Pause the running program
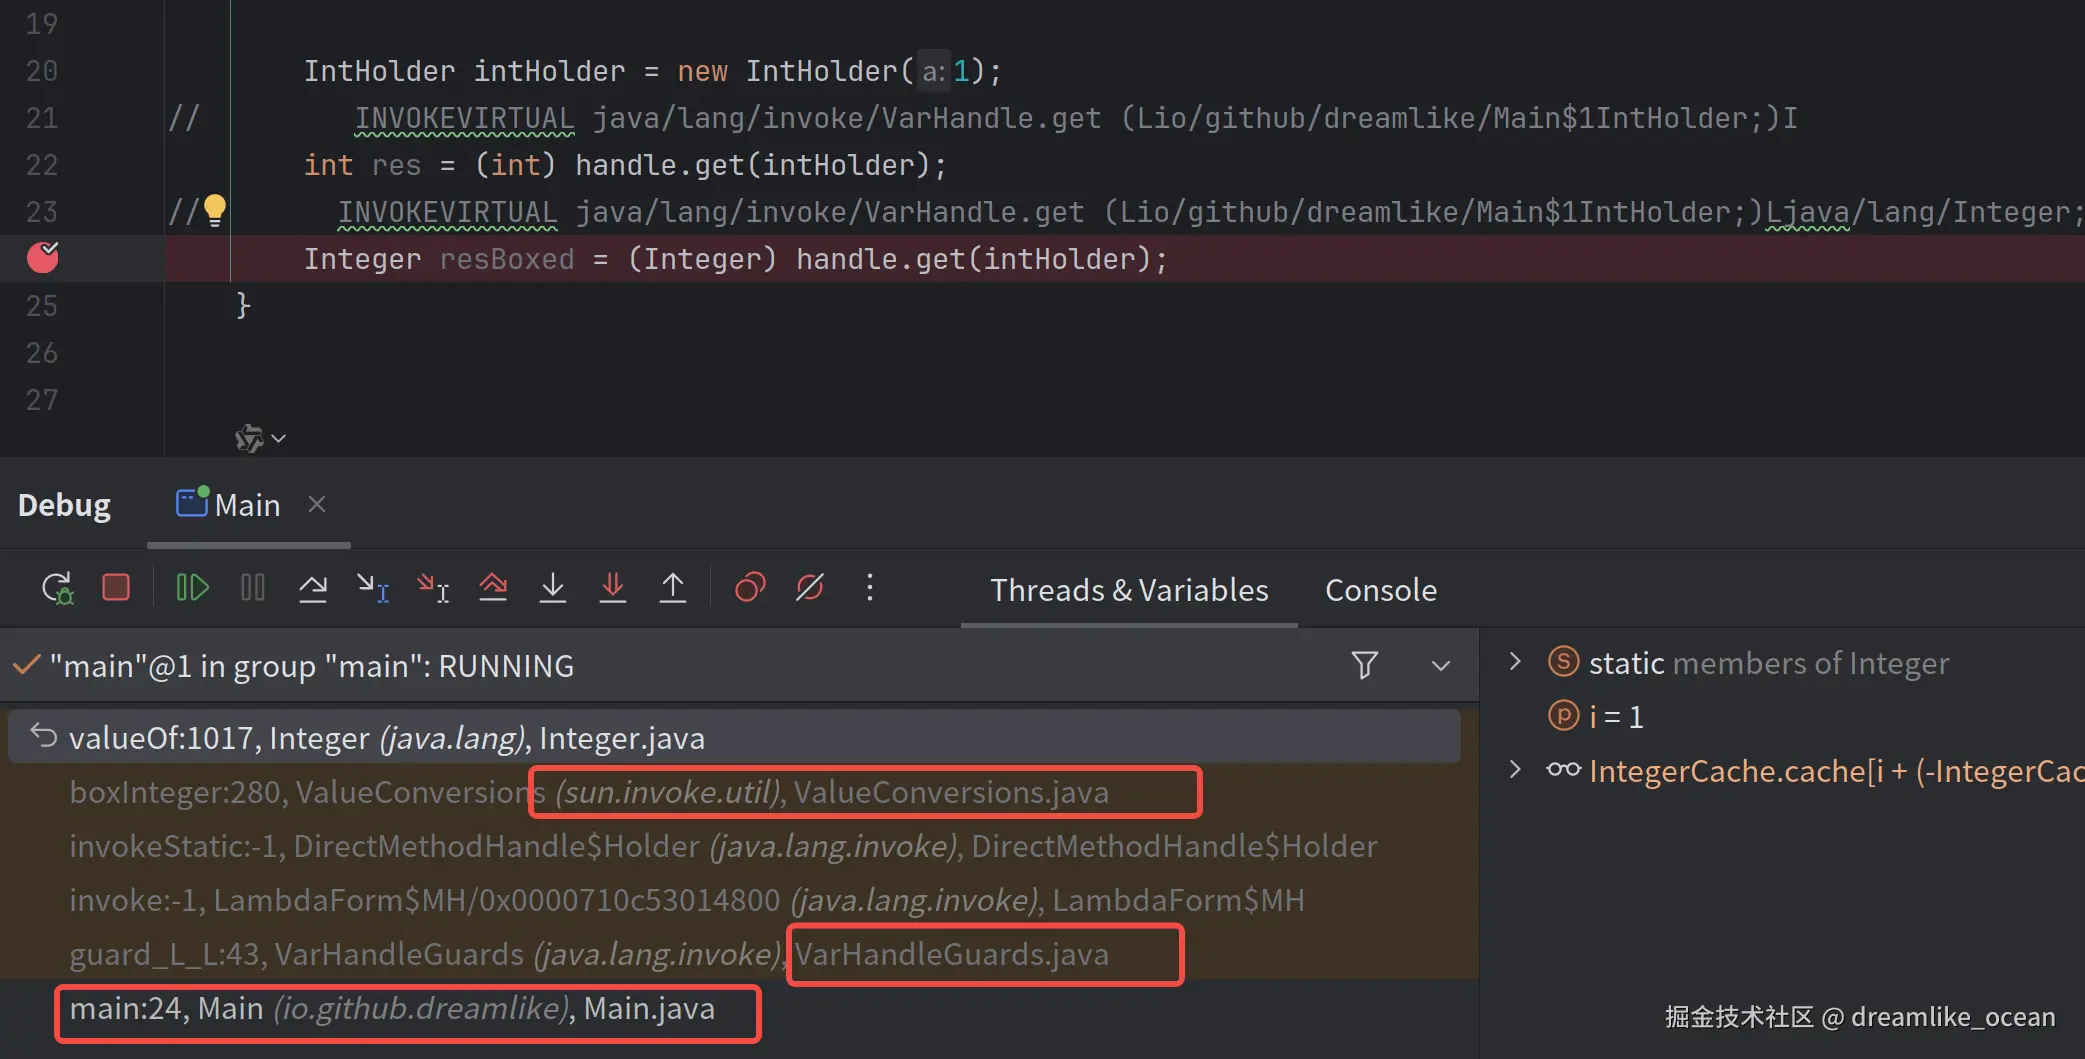 [253, 587]
